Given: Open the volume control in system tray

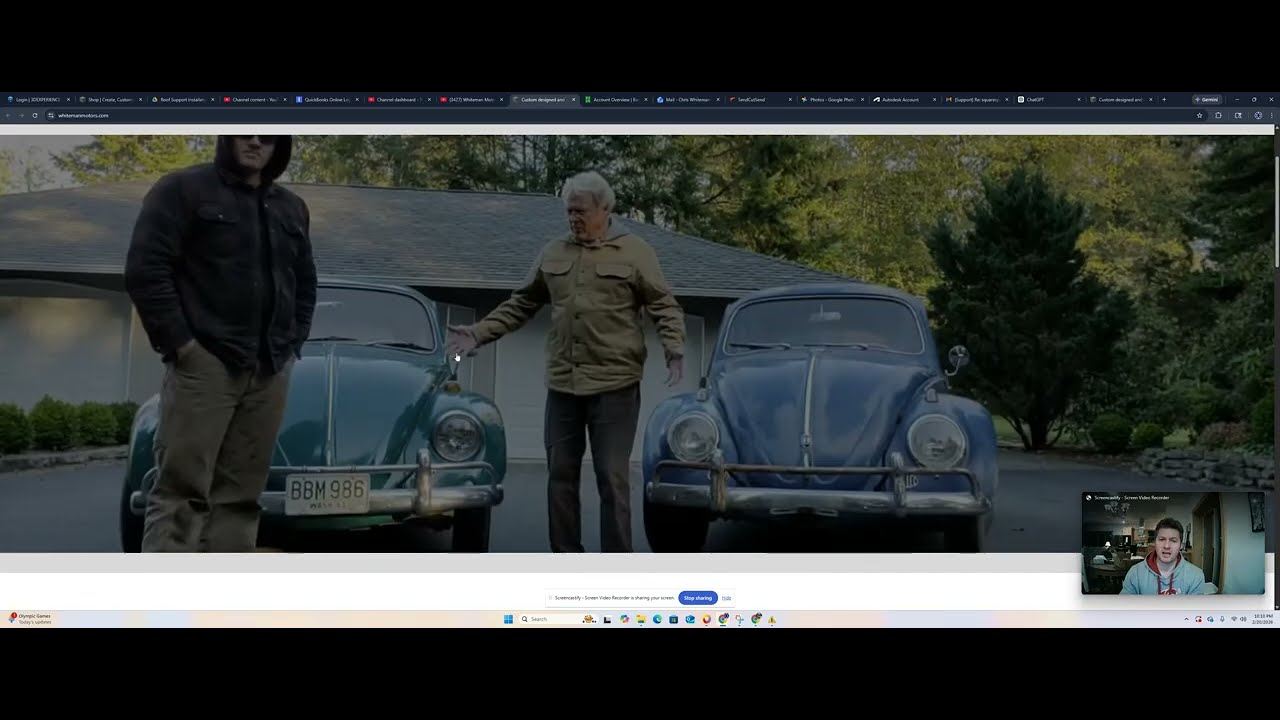Looking at the screenshot, I should click(x=1243, y=619).
